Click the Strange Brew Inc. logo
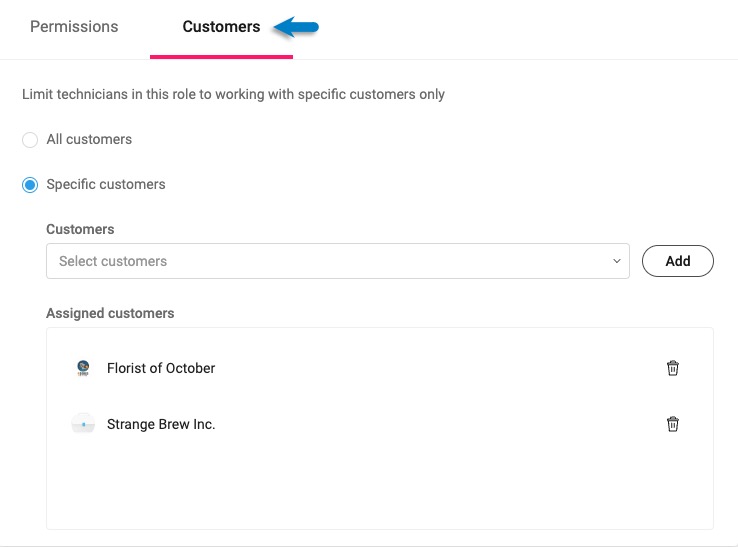 point(83,424)
